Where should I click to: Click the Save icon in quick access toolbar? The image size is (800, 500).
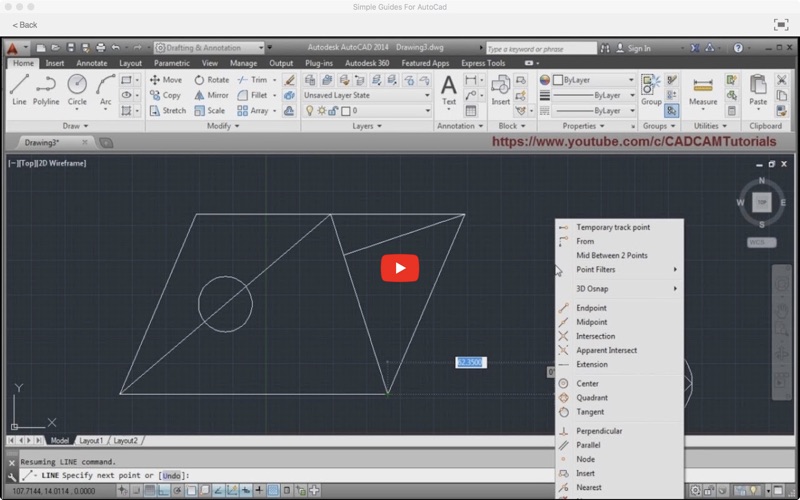70,48
